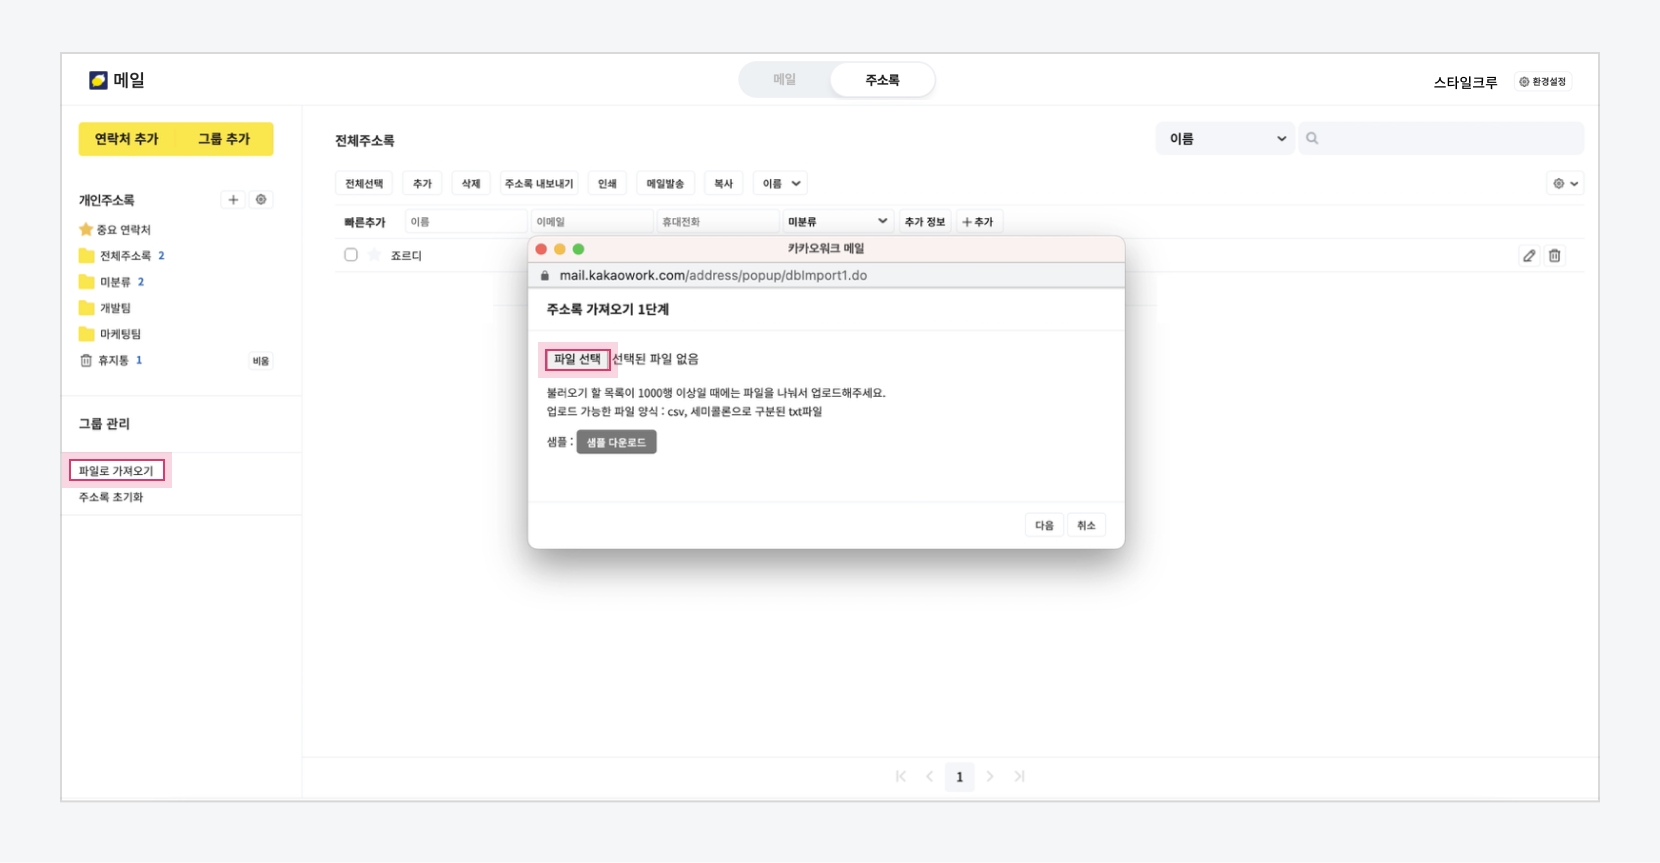1660x863 pixels.
Task: Click the 파일로 가져오기 link
Action: (116, 471)
